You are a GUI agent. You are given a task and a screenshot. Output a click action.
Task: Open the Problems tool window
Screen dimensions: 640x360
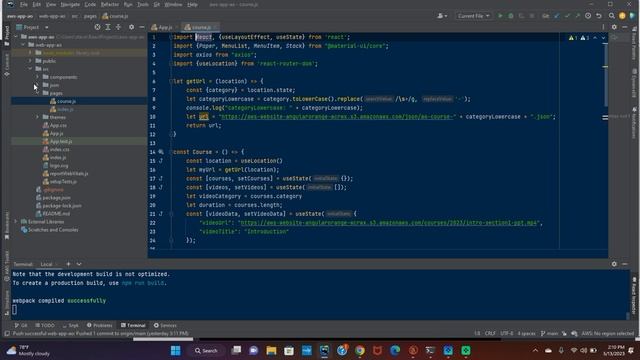(x=99, y=325)
